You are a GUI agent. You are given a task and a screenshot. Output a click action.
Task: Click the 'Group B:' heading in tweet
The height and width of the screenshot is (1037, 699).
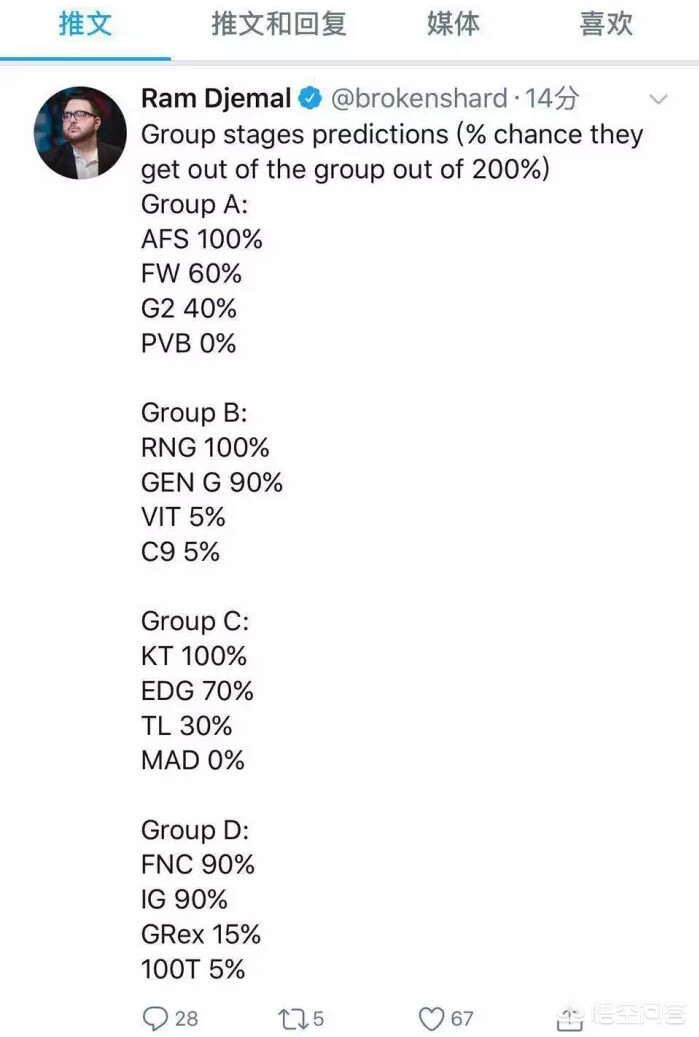coord(194,413)
